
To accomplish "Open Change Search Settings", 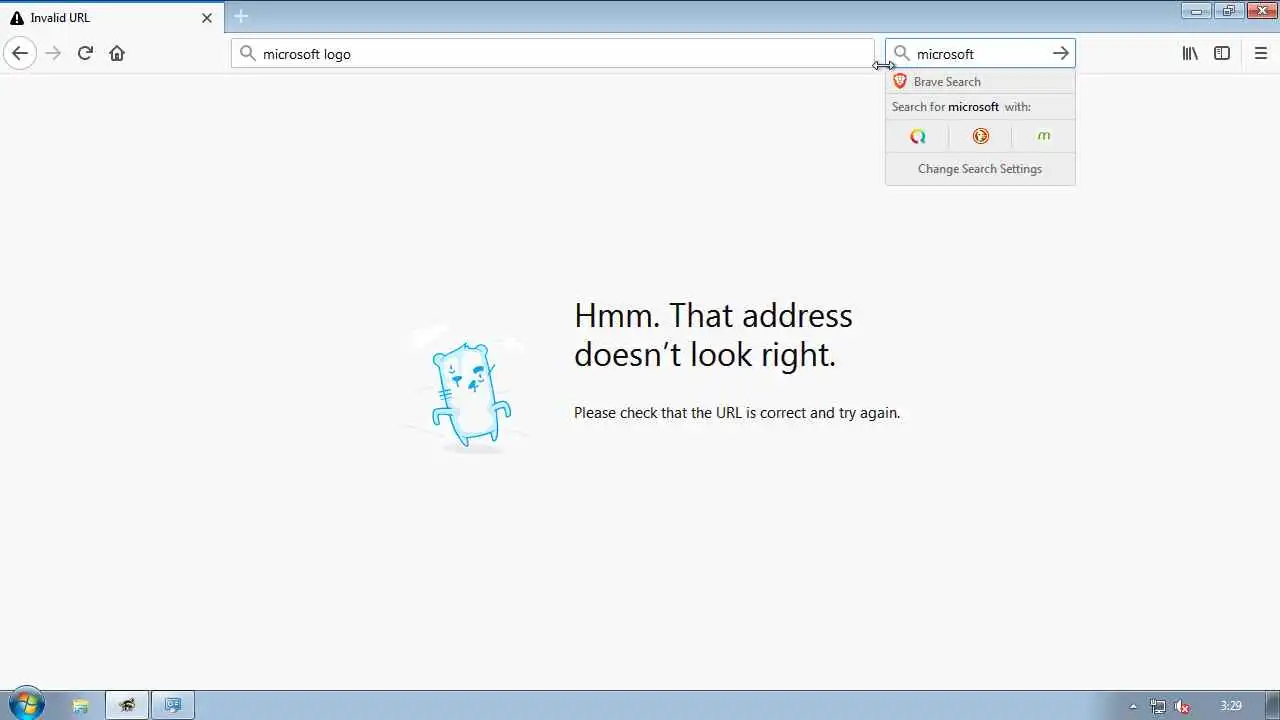I will point(980,169).
